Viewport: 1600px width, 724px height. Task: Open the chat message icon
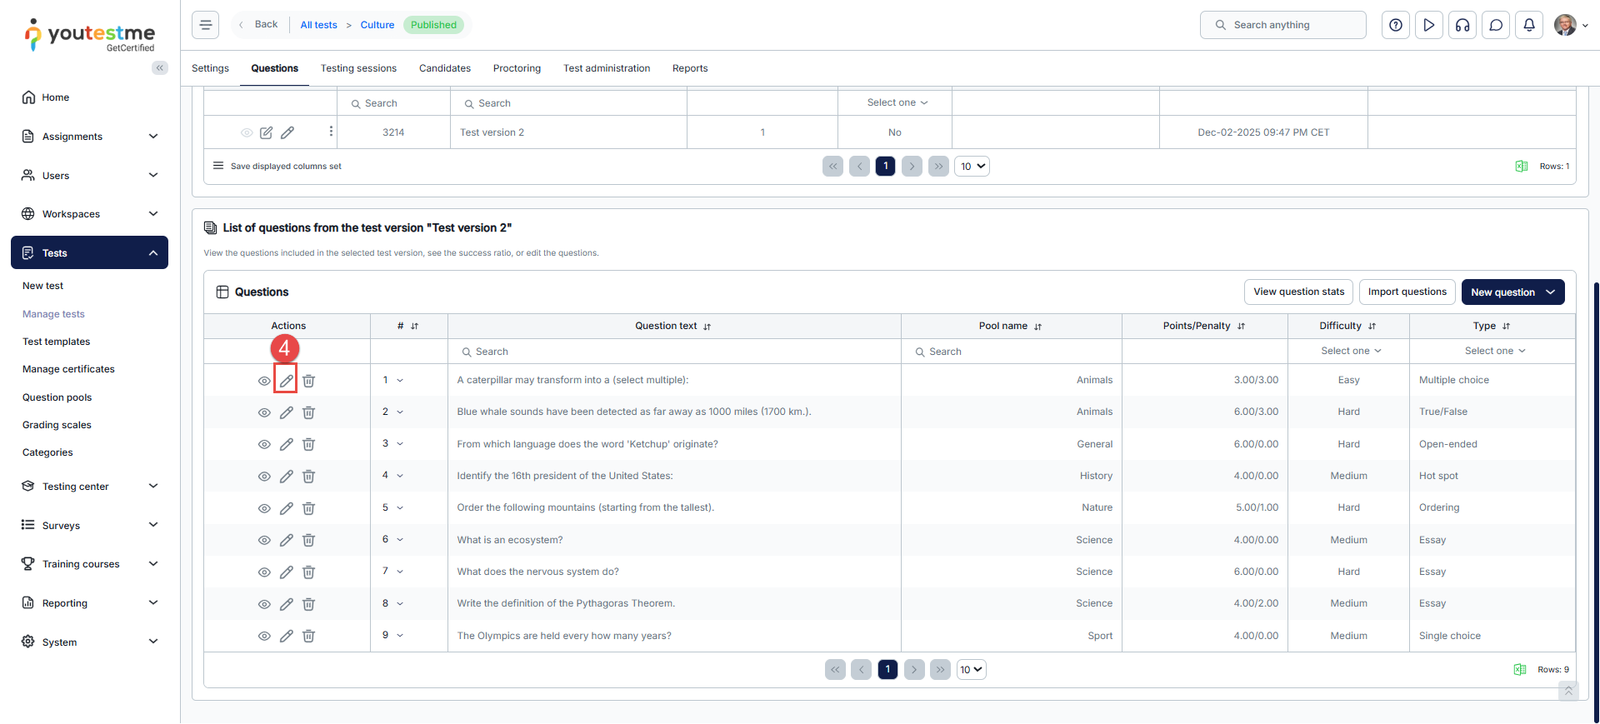click(1496, 25)
